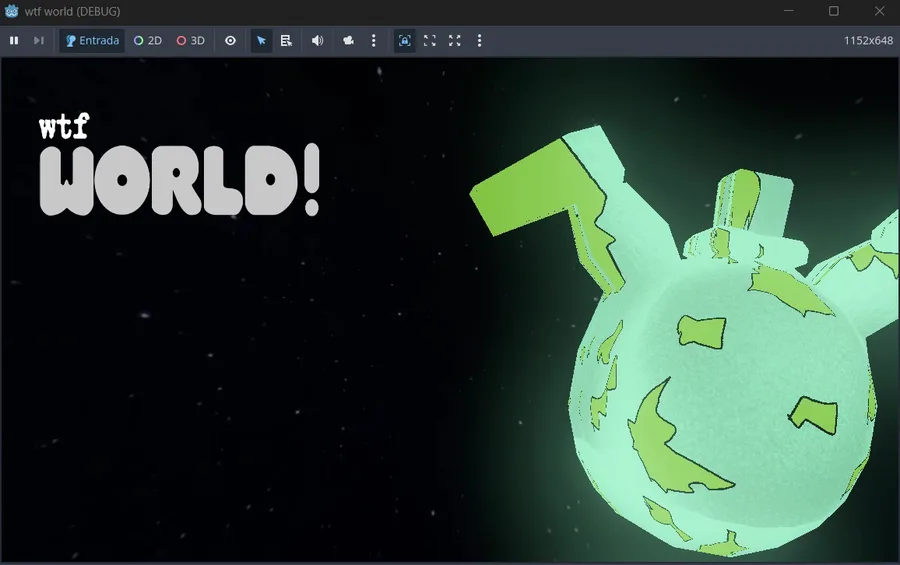Viewport: 900px width, 565px height.
Task: Advance to the next frame
Action: [38, 41]
